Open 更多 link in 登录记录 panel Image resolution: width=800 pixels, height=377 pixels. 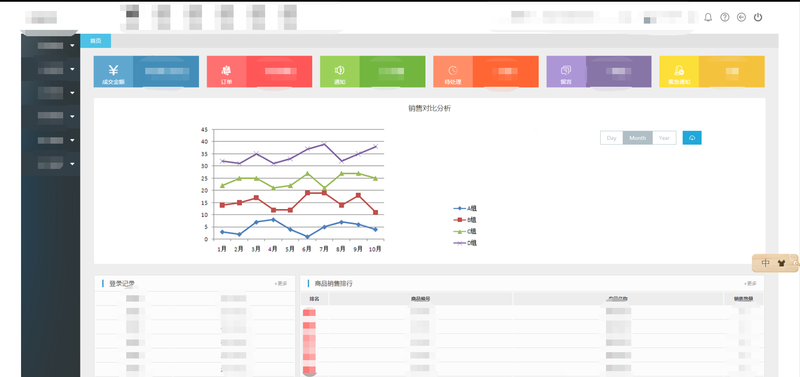(281, 284)
